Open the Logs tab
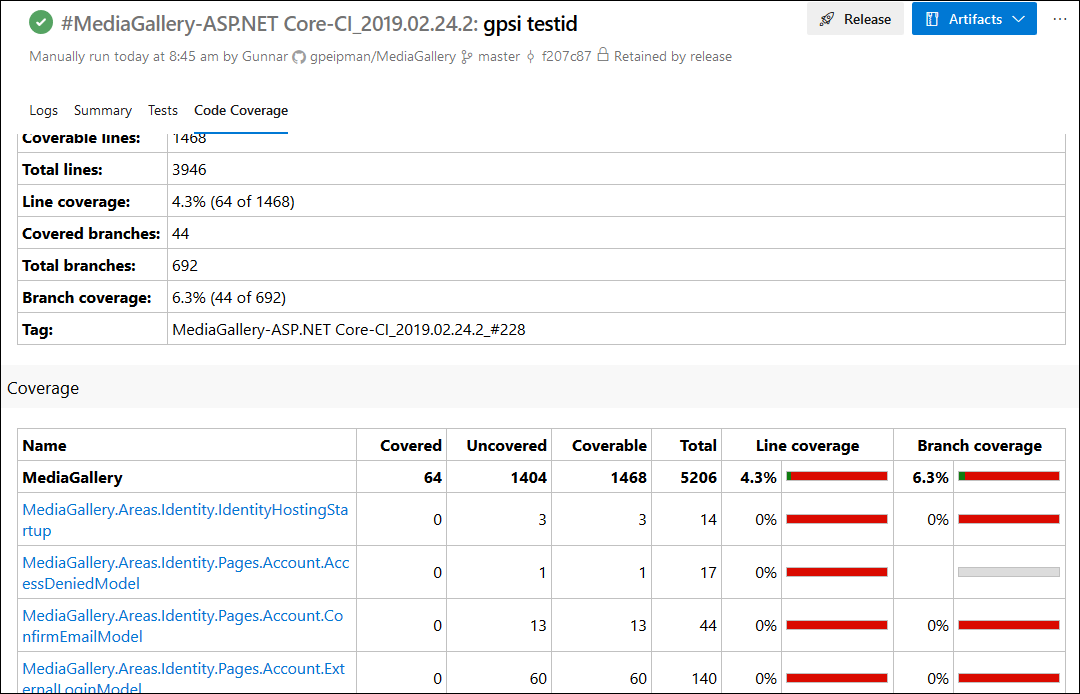 pos(43,111)
